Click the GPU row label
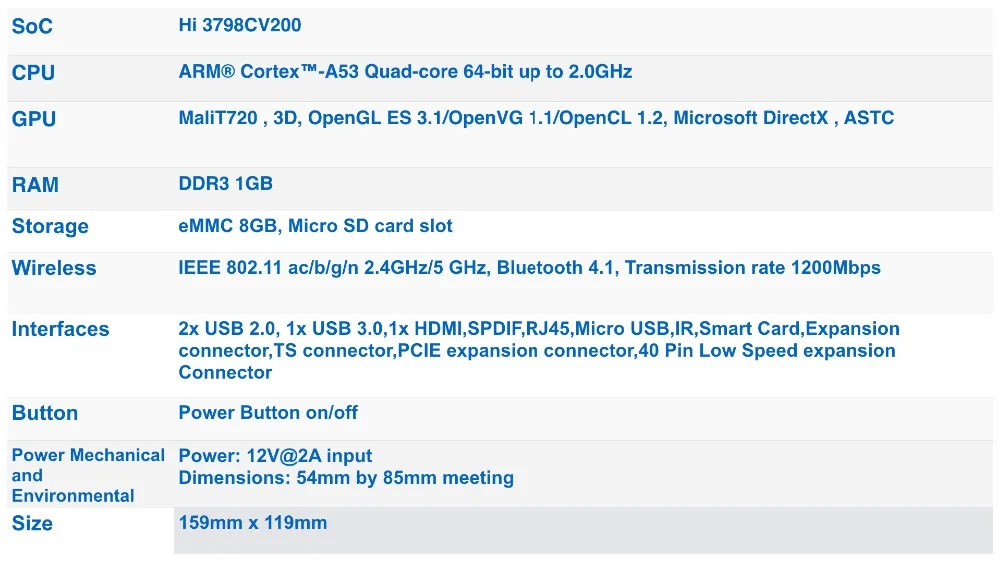The width and height of the screenshot is (1000, 563). click(34, 119)
